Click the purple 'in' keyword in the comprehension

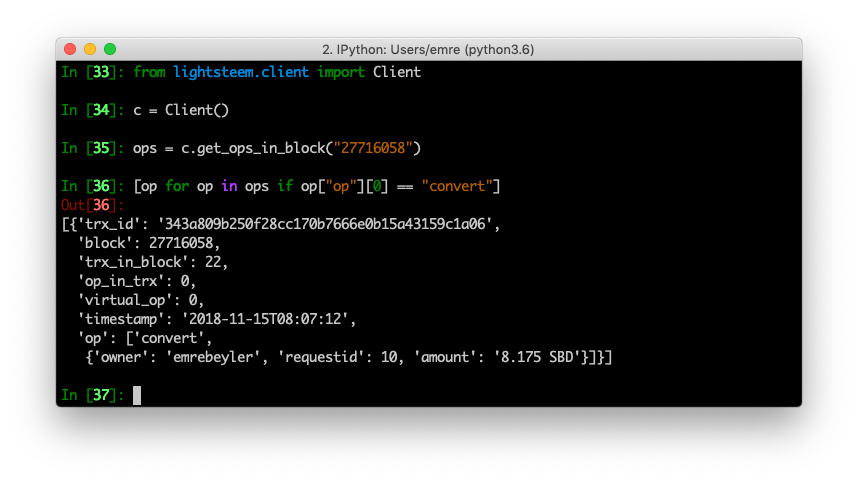tap(229, 186)
